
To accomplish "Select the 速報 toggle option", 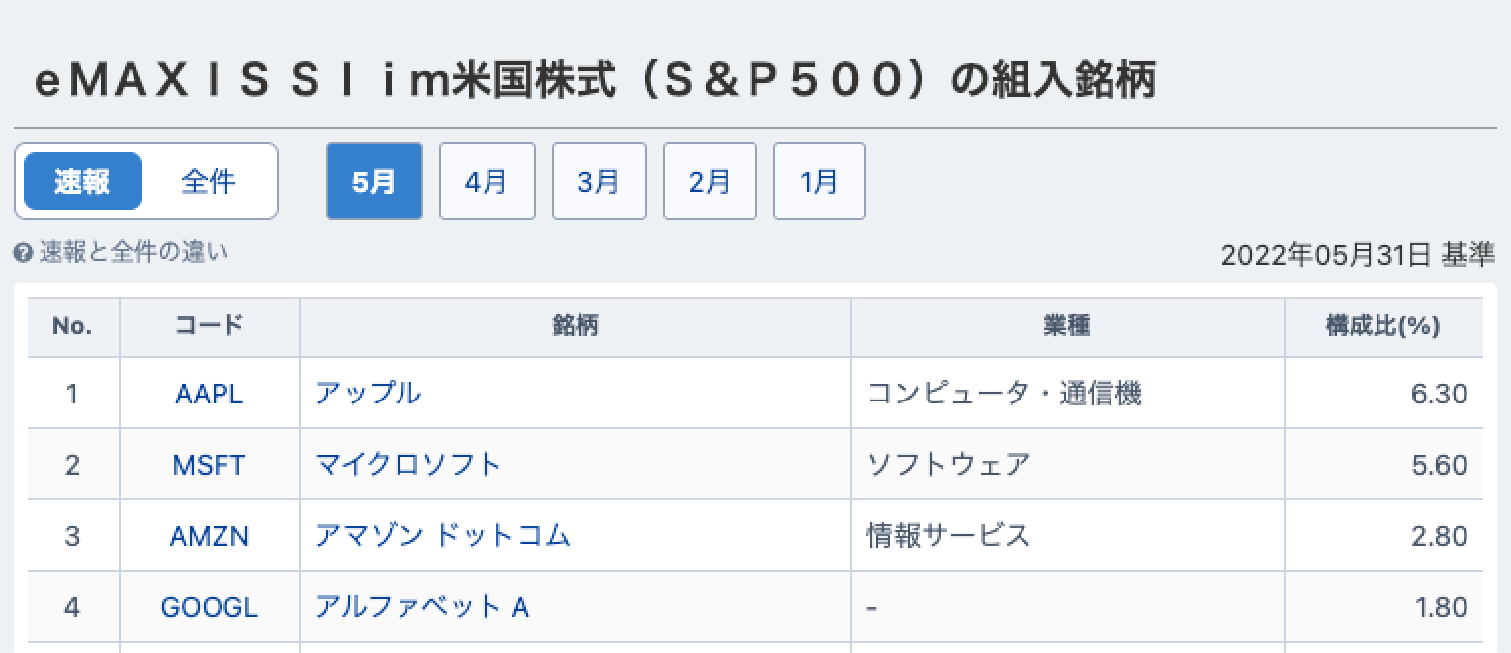I will click(83, 181).
